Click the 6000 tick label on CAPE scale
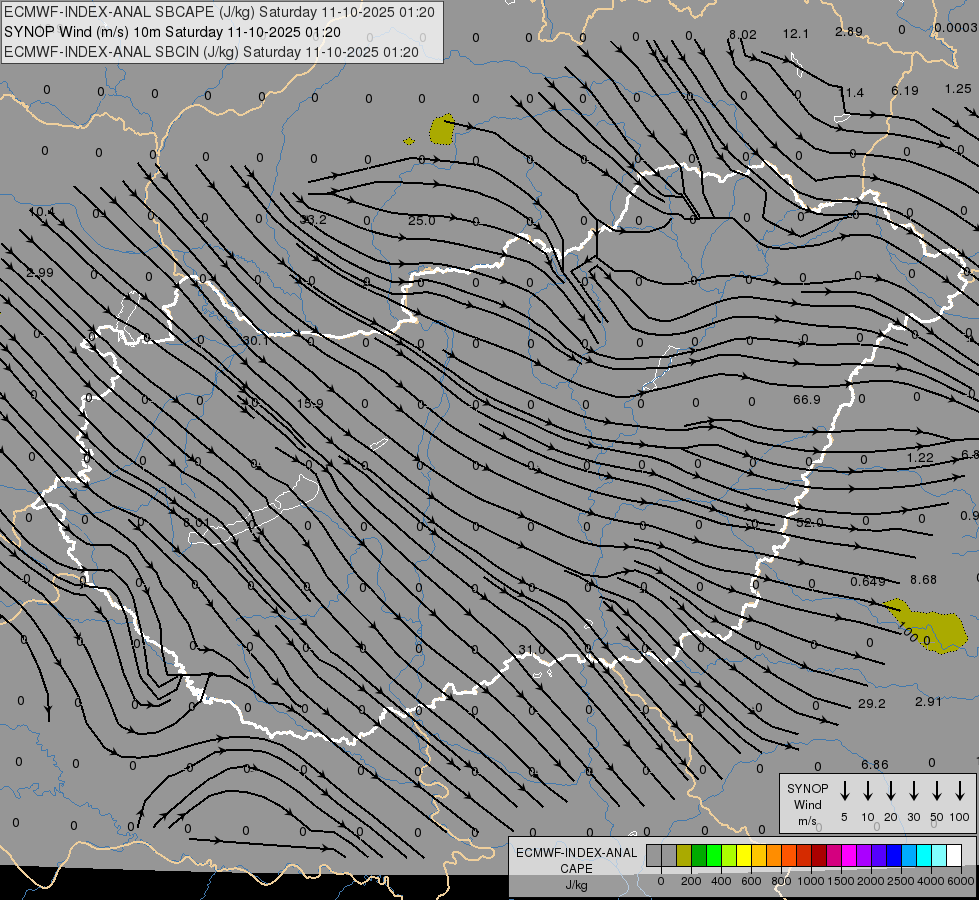The image size is (979, 900). point(961,881)
